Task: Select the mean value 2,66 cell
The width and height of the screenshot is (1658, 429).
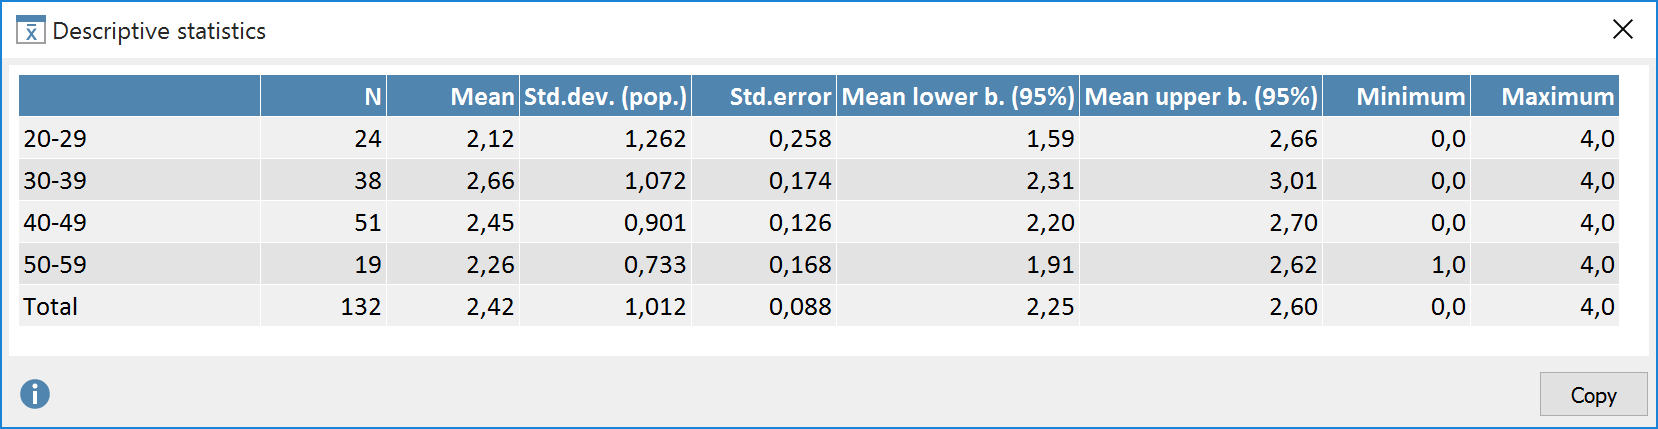Action: point(490,181)
